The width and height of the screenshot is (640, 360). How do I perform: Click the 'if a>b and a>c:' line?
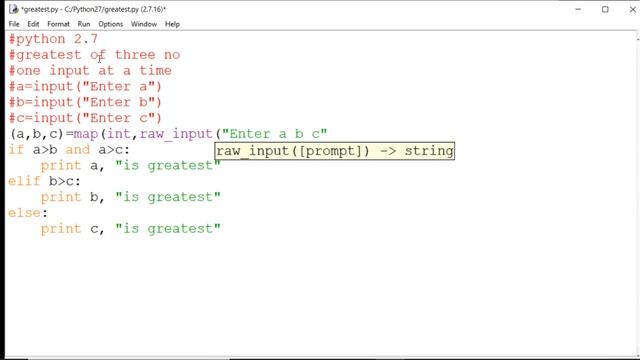(69, 150)
